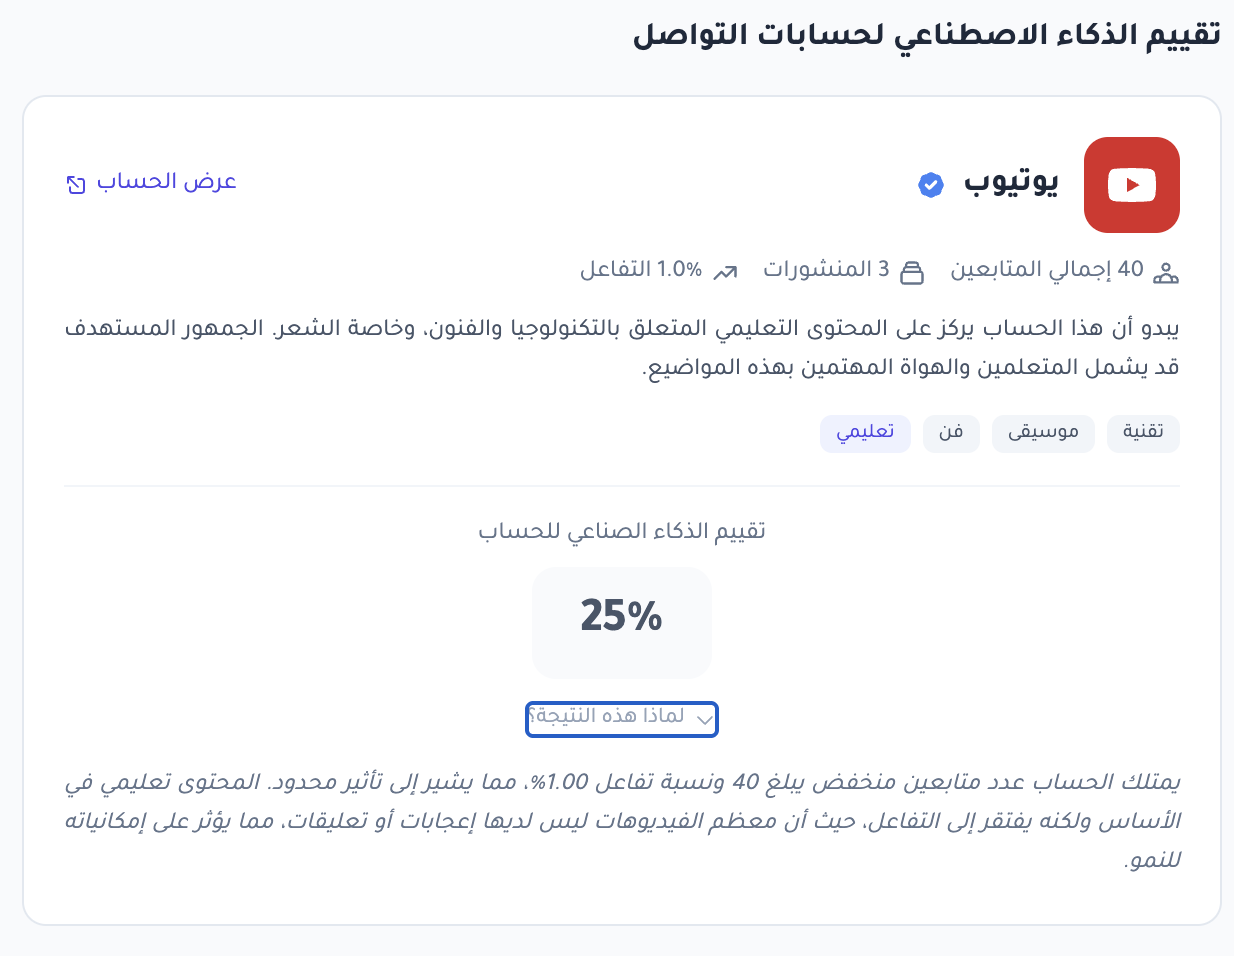The height and width of the screenshot is (956, 1234).
Task: Select the highlighted تعليمي tag
Action: click(x=865, y=433)
